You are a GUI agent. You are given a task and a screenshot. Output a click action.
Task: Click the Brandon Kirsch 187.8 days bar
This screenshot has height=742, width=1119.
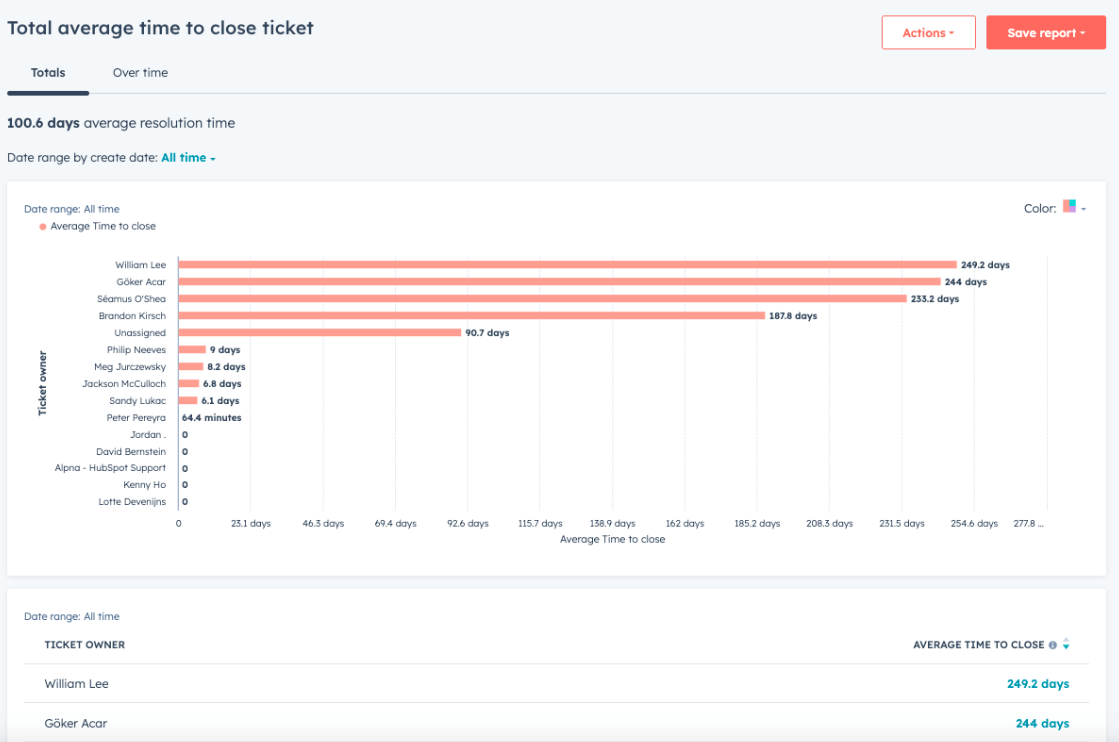[472, 315]
